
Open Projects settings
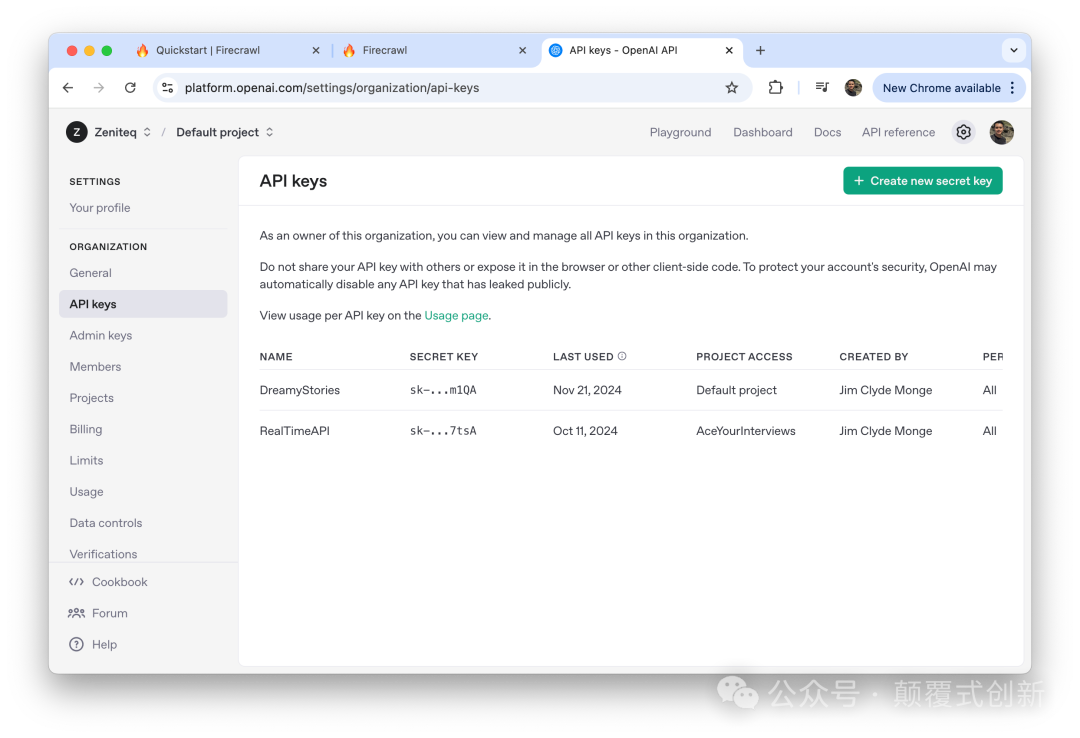(92, 398)
